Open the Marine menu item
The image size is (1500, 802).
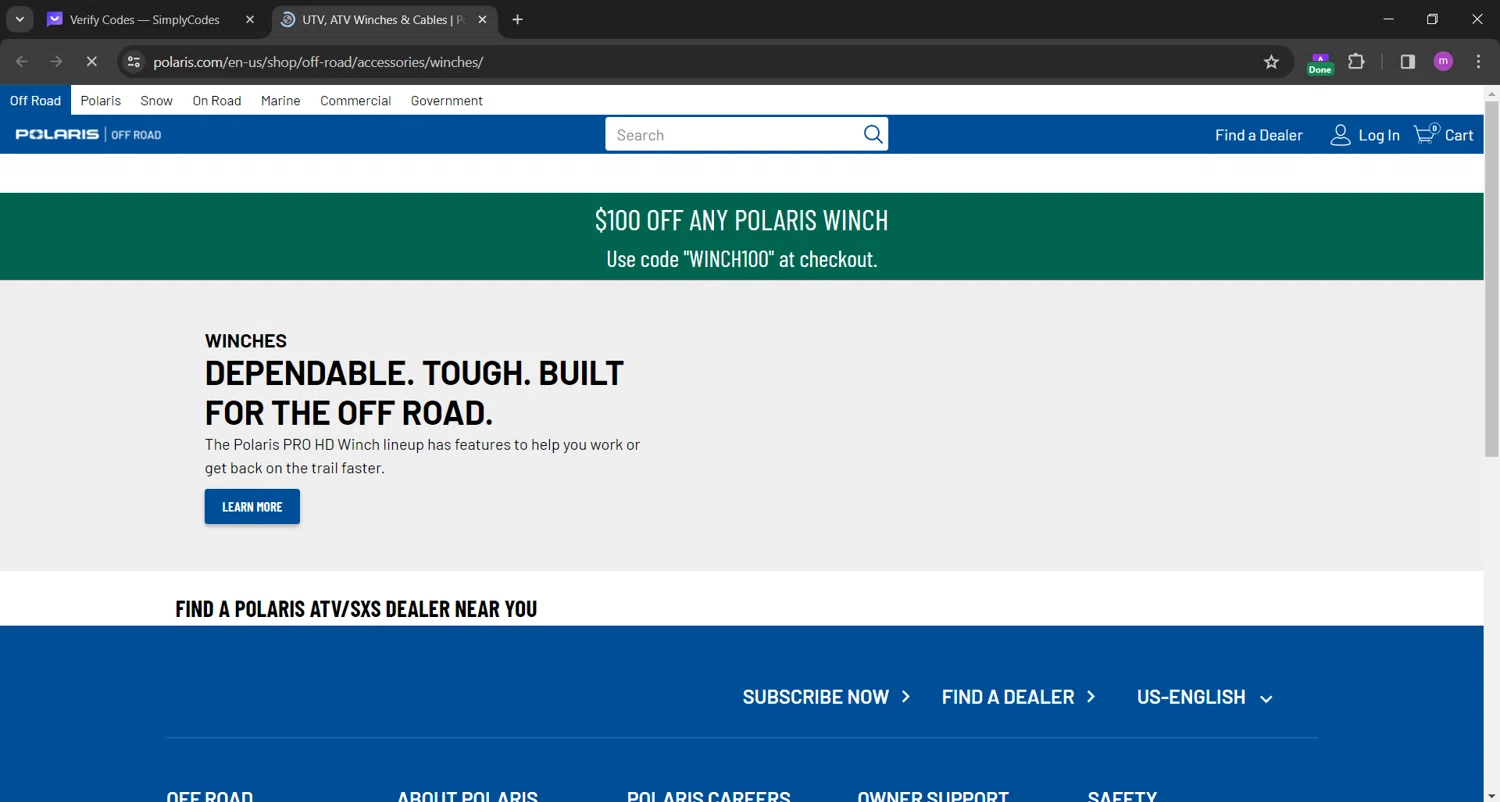(x=281, y=100)
